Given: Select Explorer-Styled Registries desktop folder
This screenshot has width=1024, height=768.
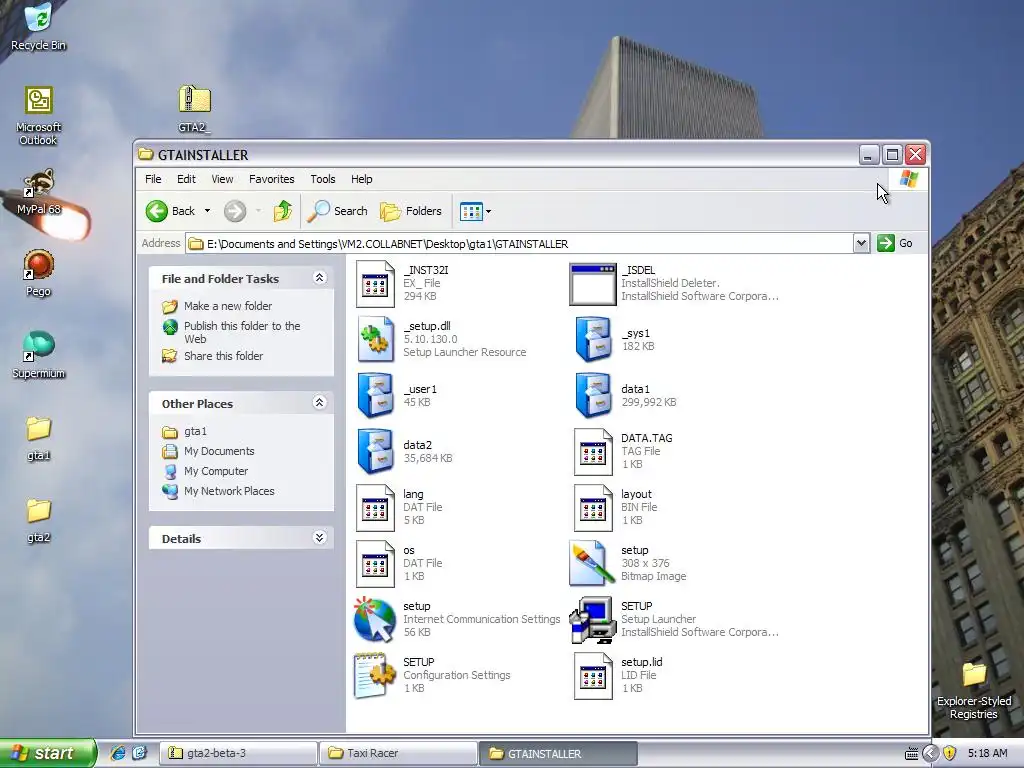Looking at the screenshot, I should 974,690.
